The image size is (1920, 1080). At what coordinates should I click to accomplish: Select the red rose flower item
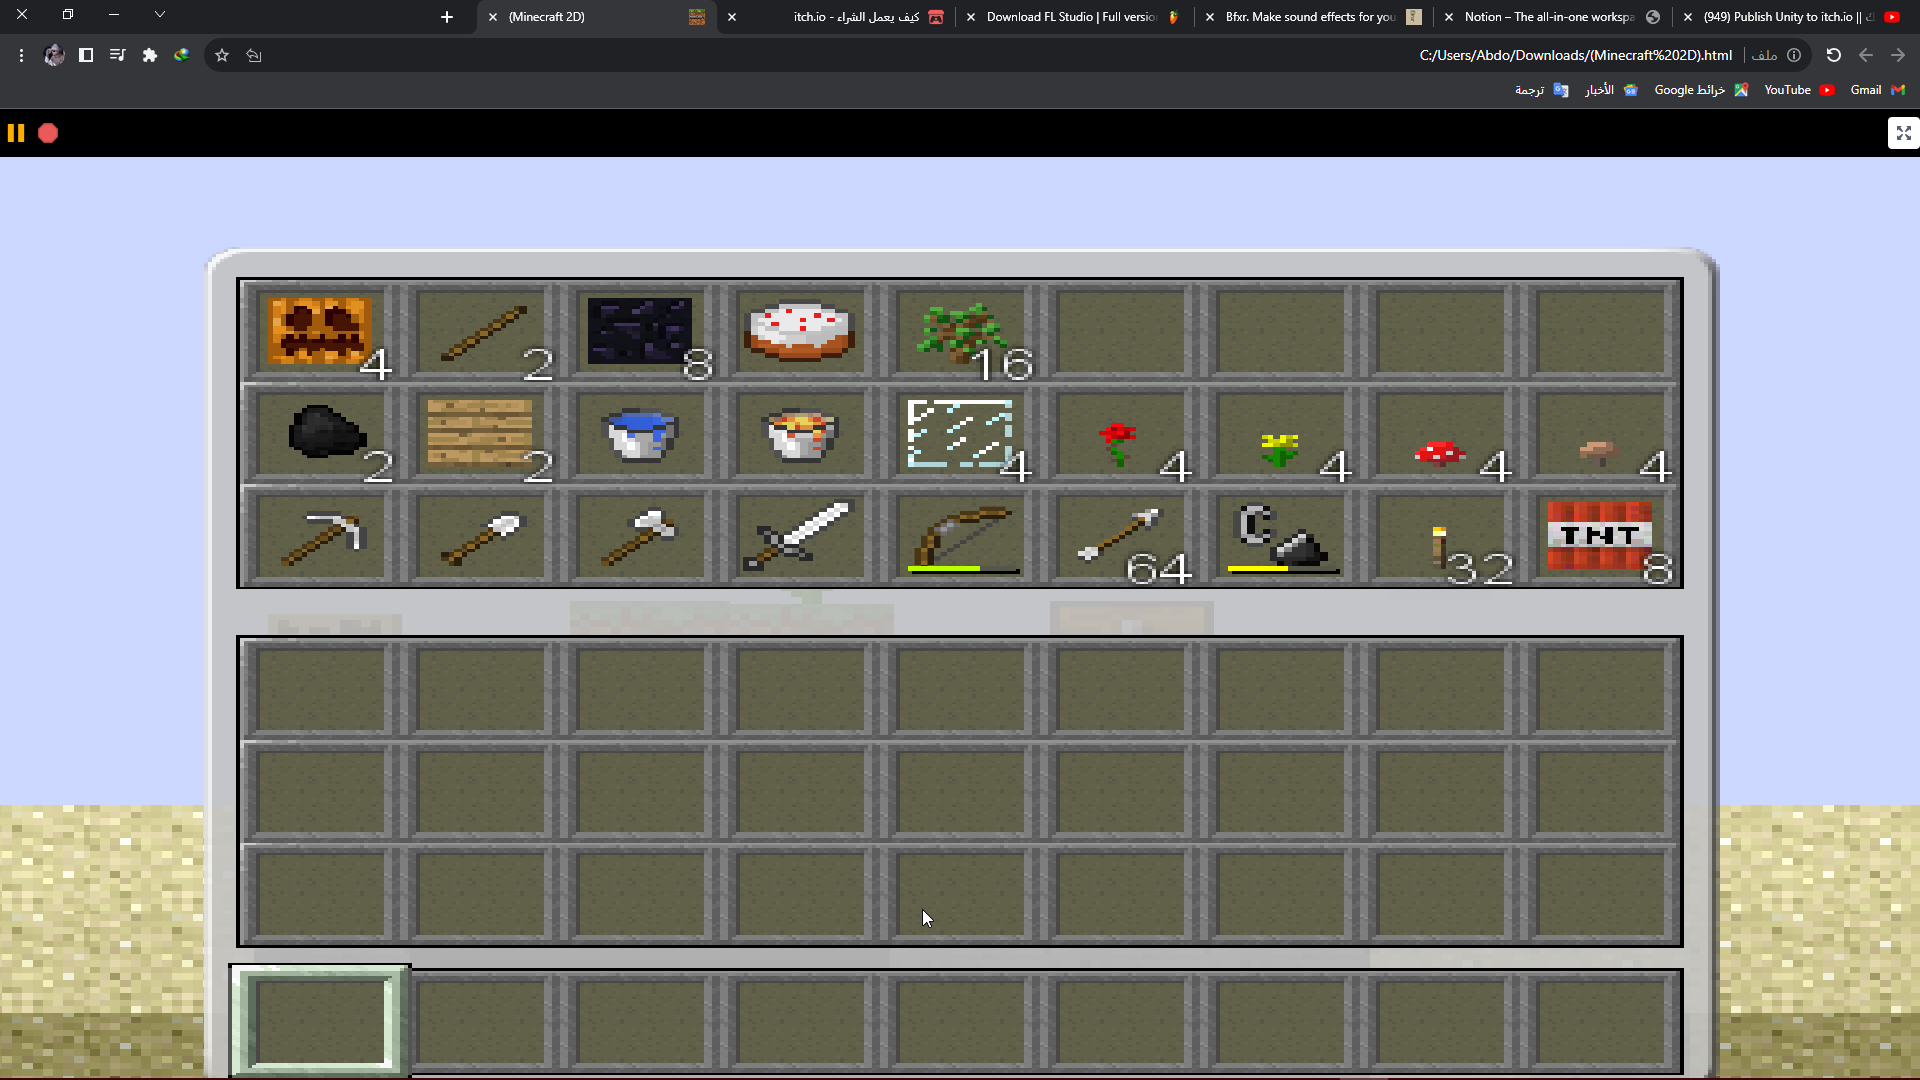1118,444
